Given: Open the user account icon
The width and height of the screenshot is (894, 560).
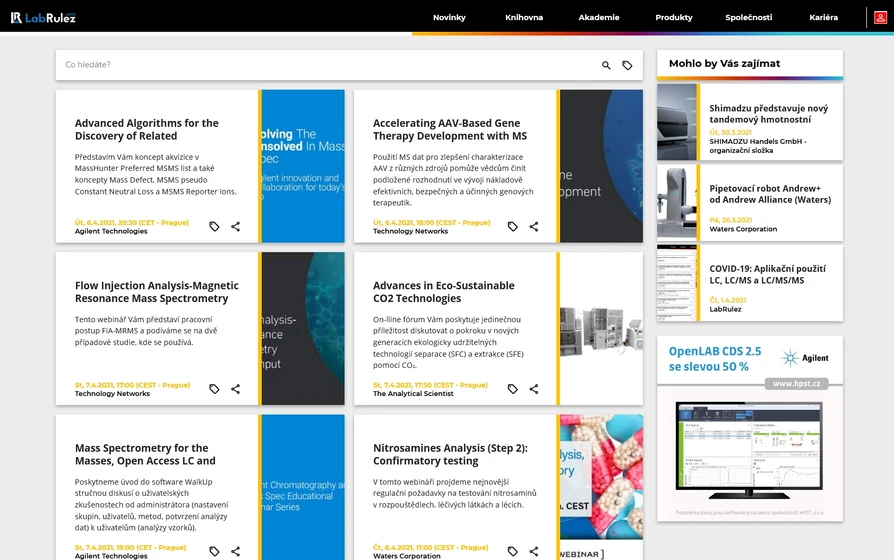Looking at the screenshot, I should [x=880, y=18].
